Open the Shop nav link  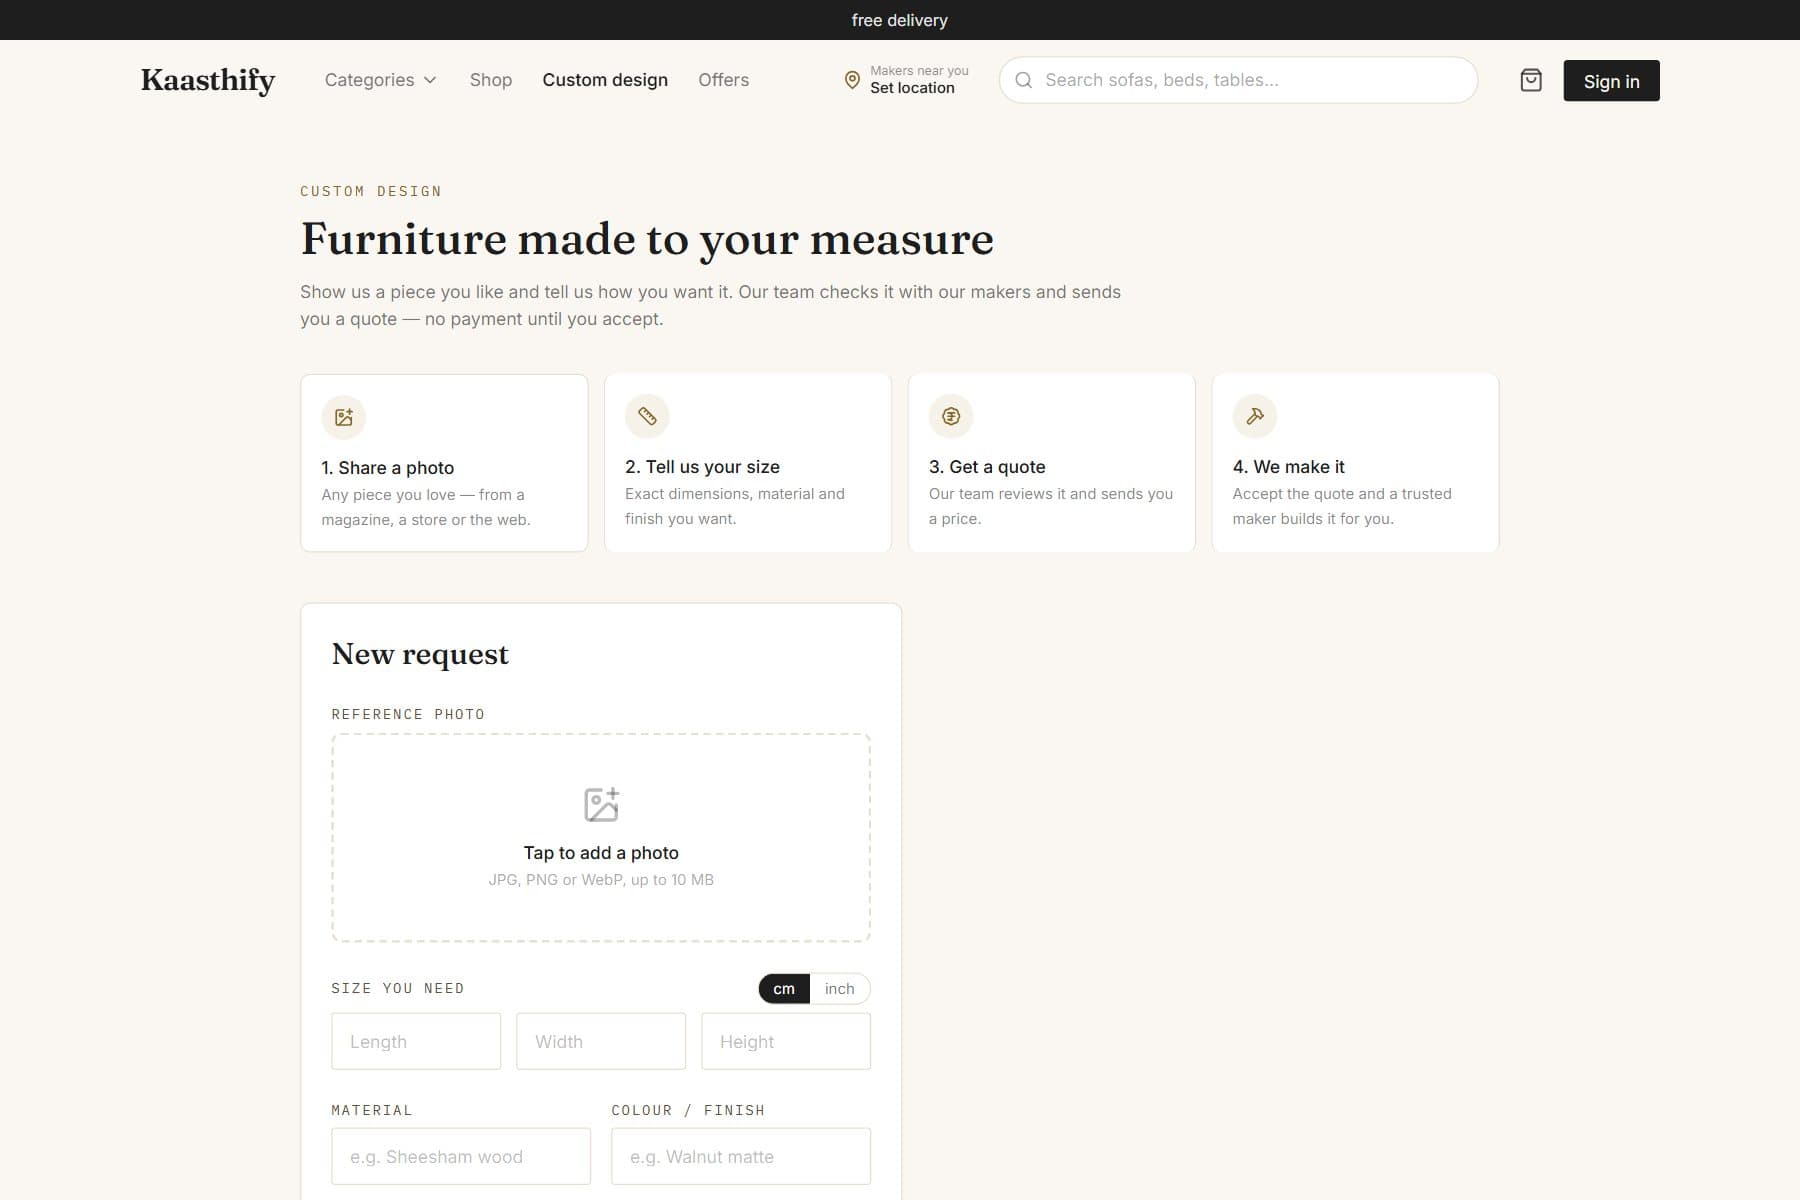(x=491, y=80)
